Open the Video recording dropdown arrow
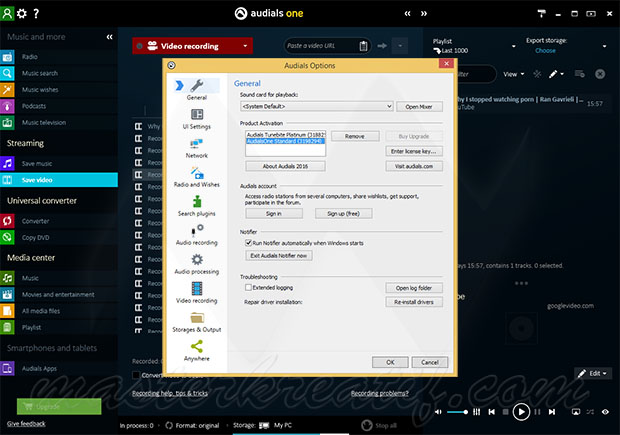 [x=245, y=46]
